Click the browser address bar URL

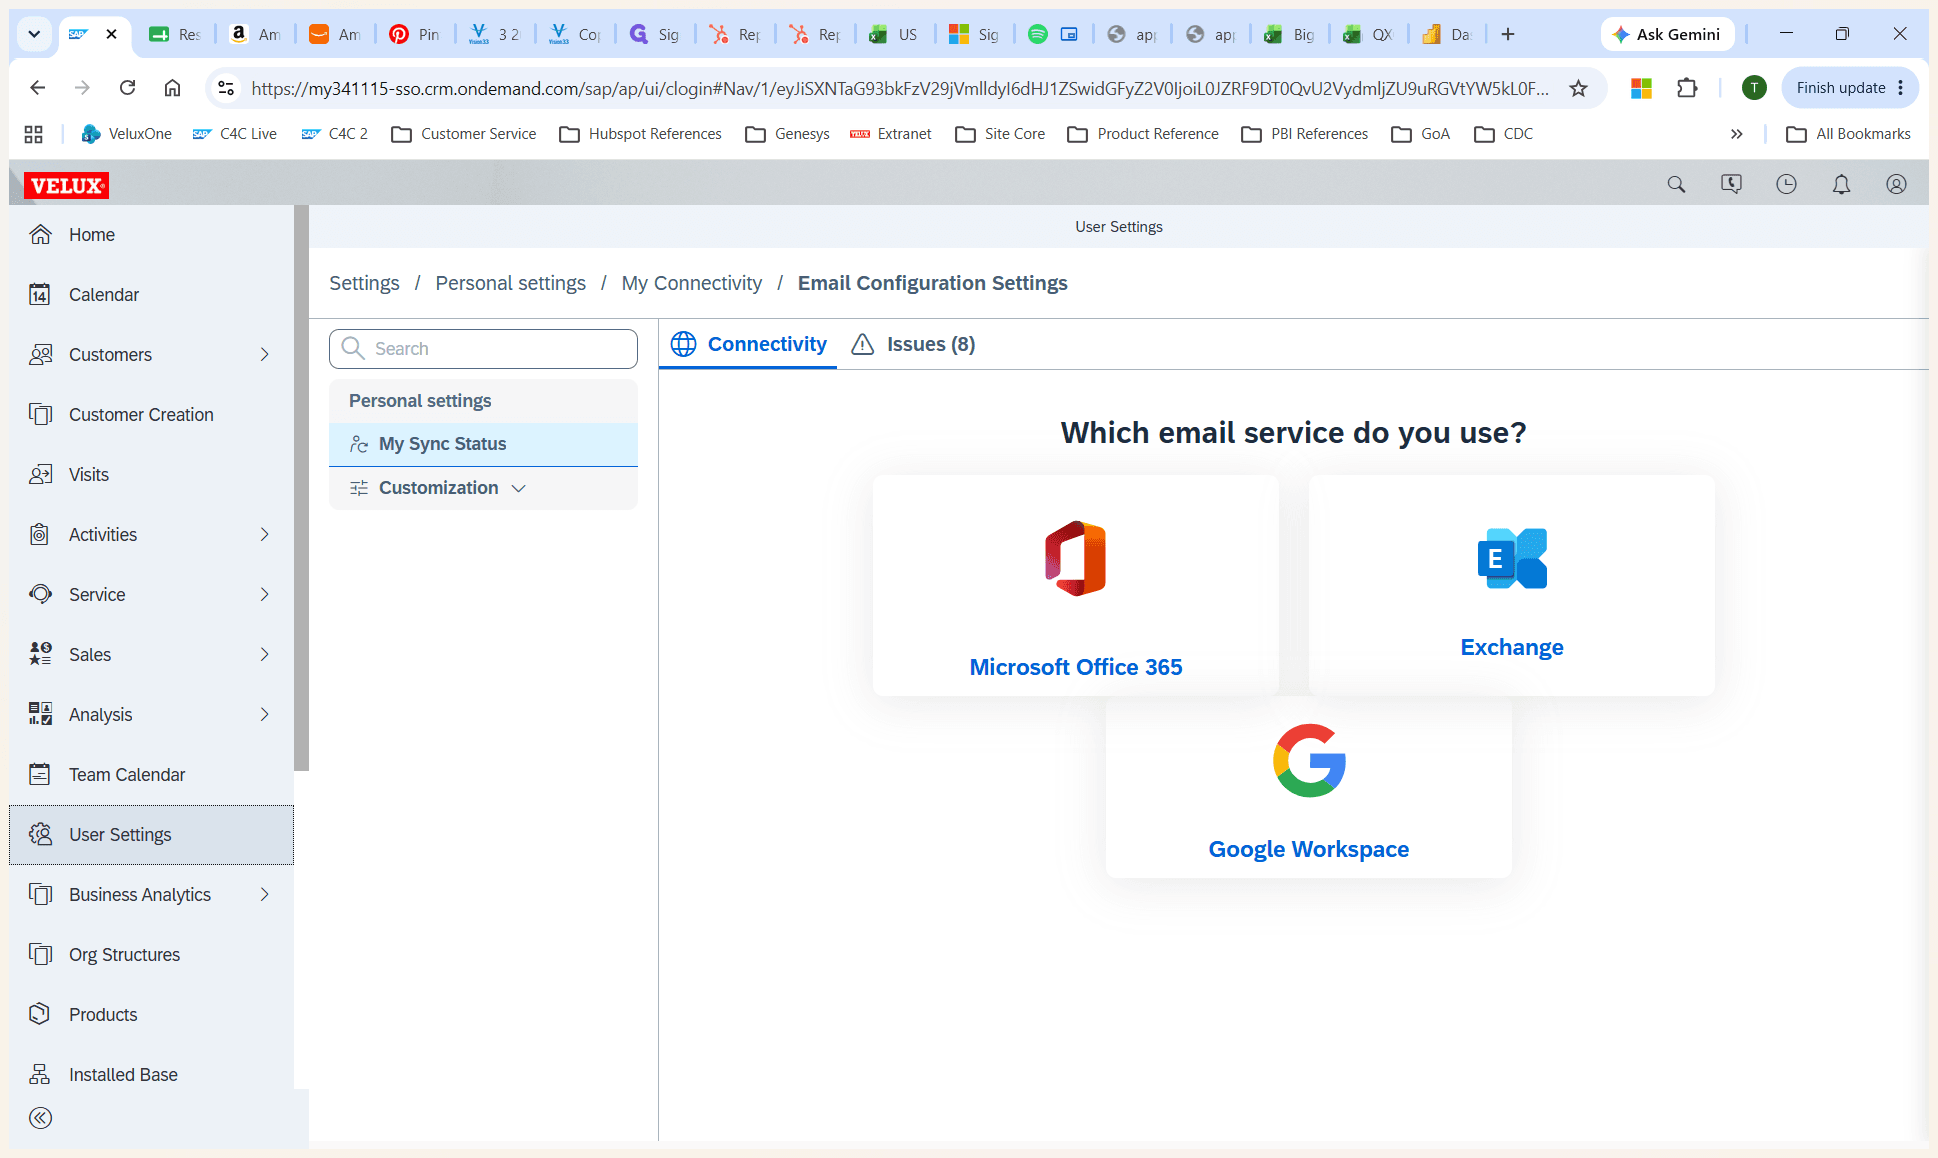point(900,88)
